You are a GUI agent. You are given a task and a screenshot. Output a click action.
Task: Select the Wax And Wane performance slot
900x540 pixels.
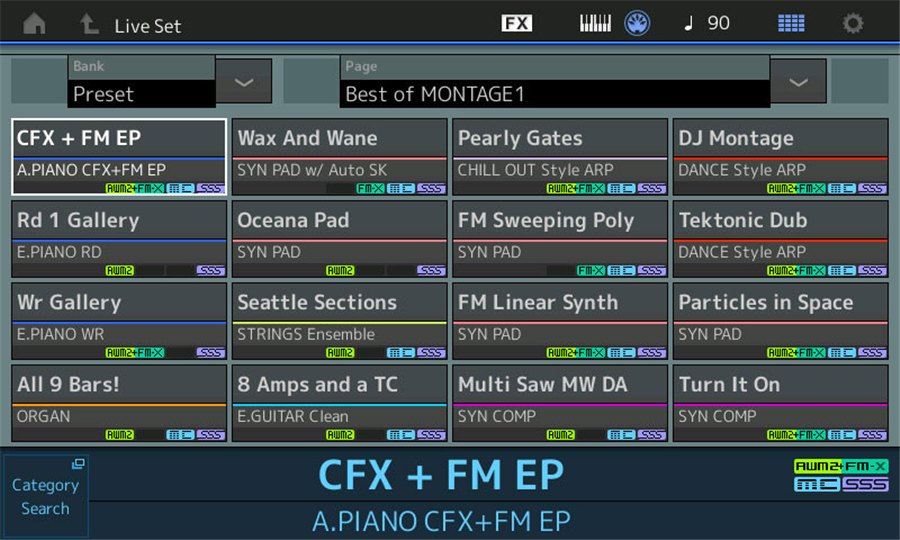[339, 156]
